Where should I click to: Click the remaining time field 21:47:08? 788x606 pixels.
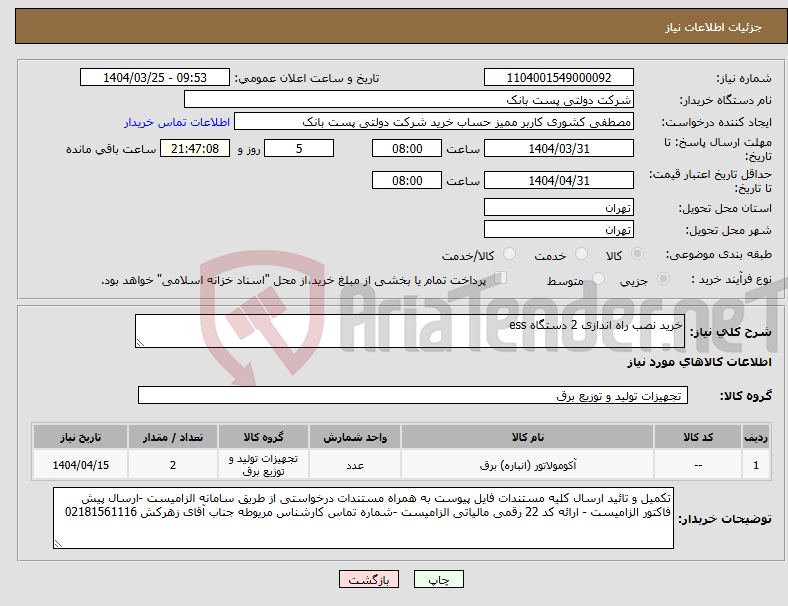195,149
